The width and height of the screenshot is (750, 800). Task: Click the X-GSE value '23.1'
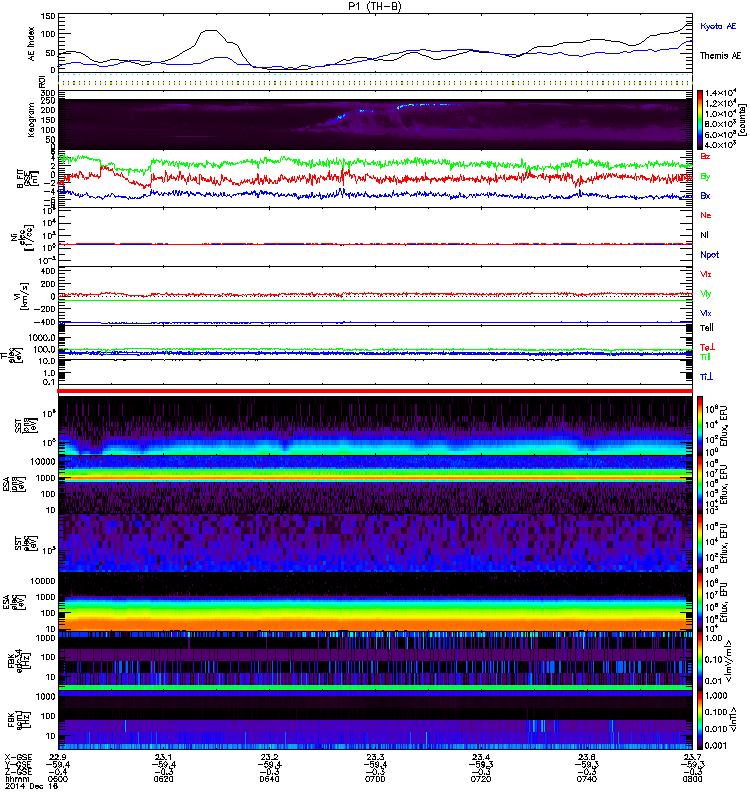[163, 757]
